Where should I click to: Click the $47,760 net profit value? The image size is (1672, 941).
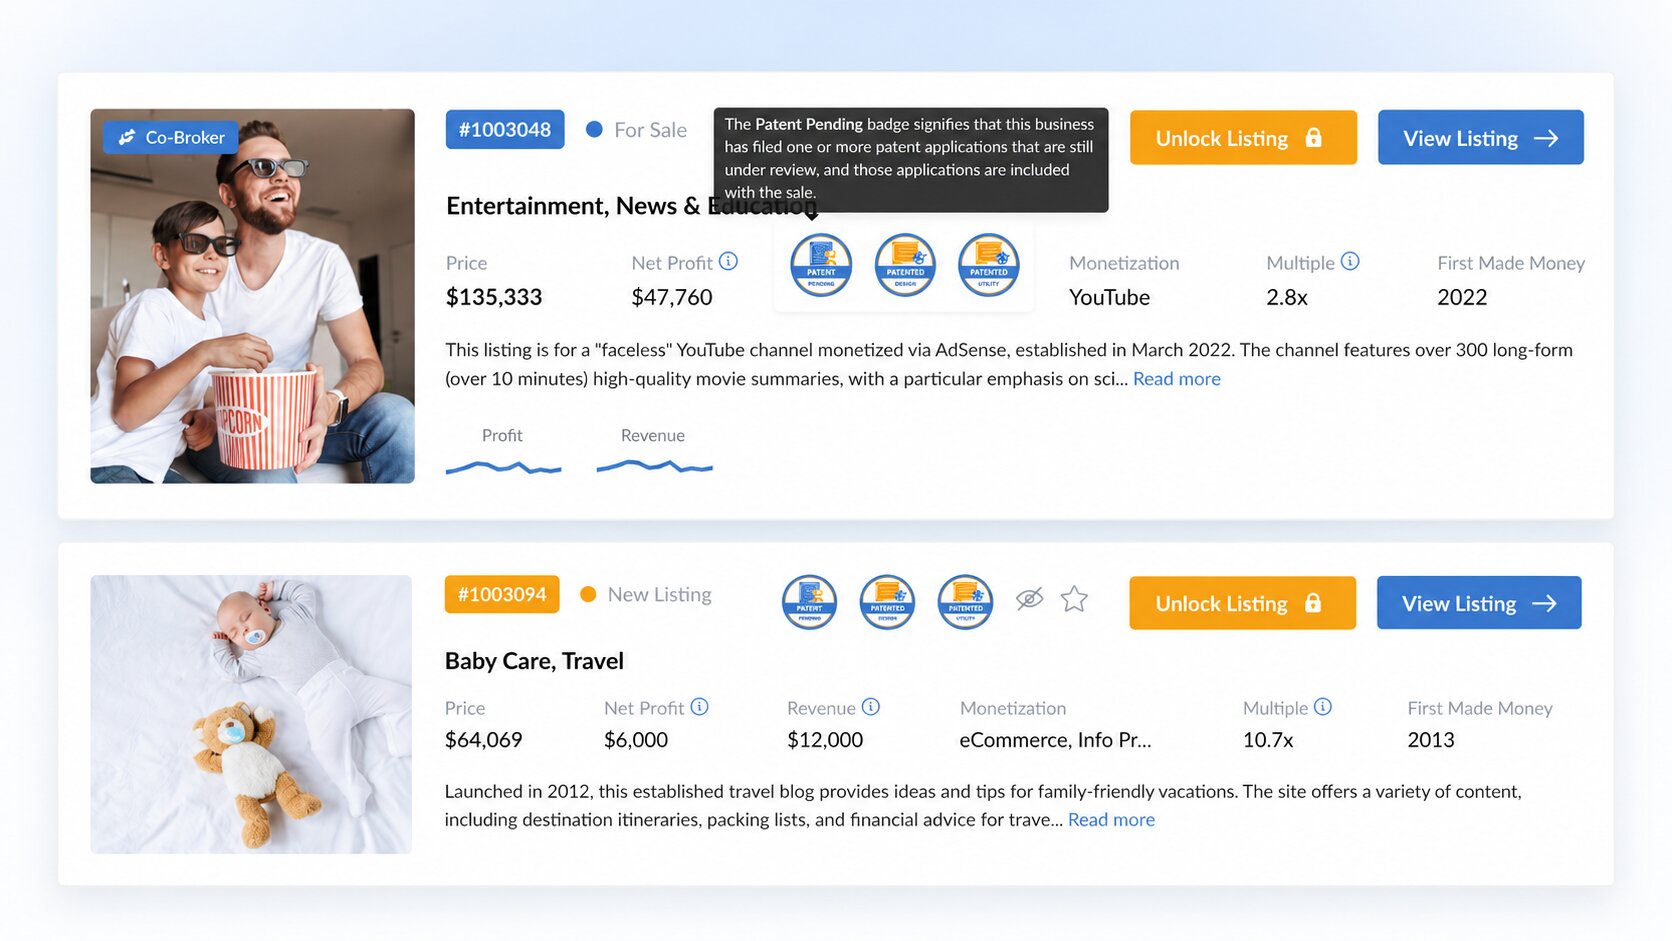tap(672, 297)
